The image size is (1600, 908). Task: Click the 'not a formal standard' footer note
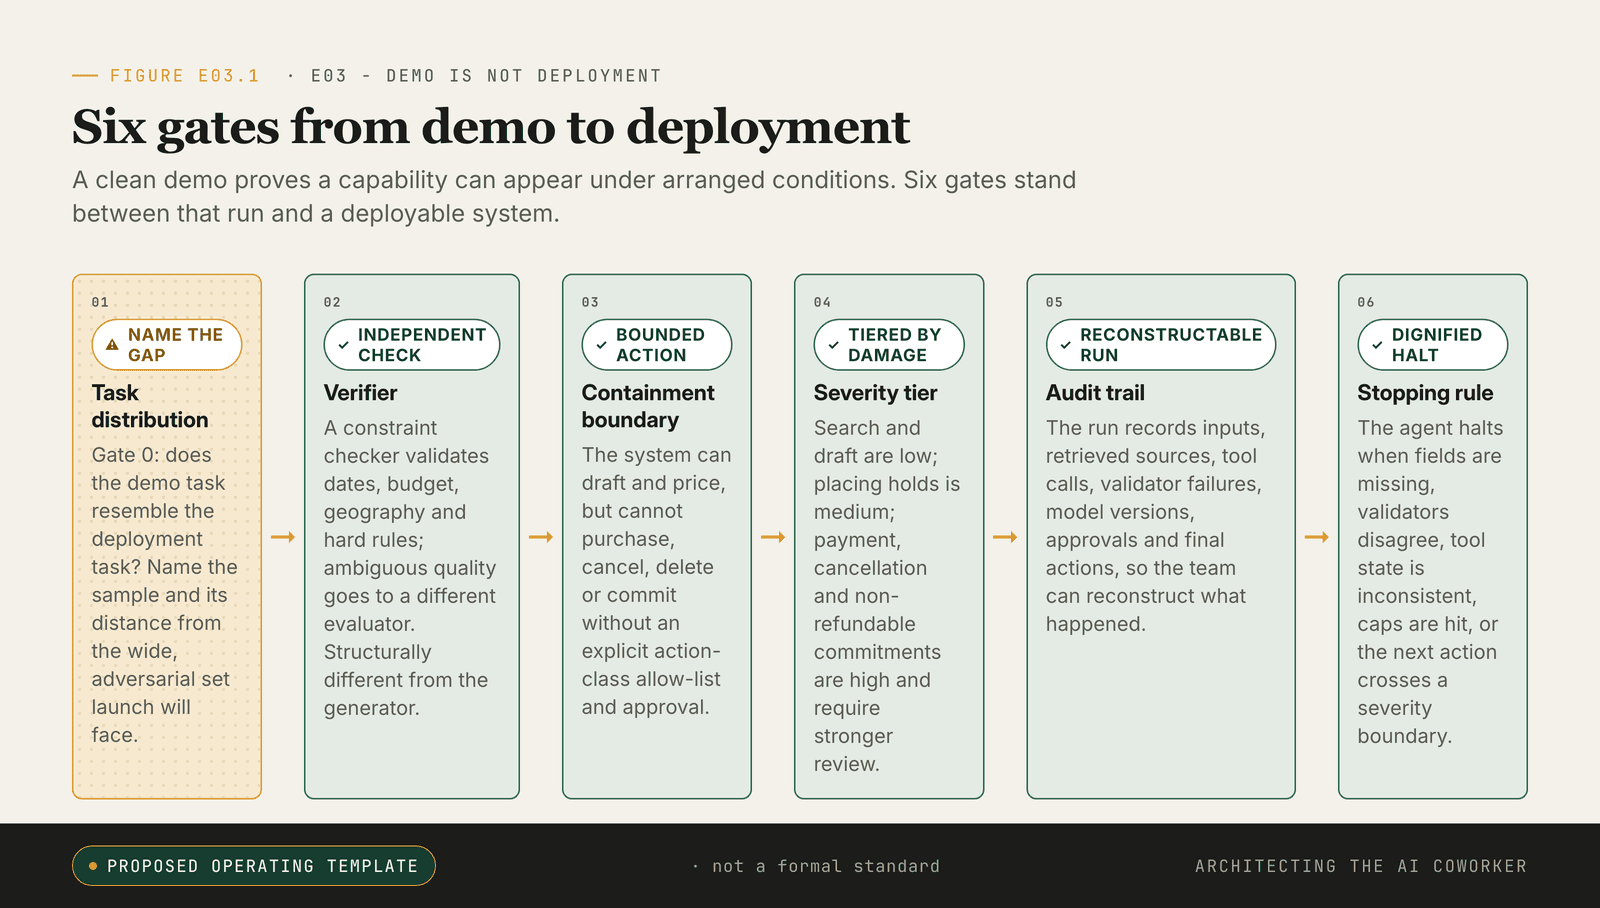point(826,866)
